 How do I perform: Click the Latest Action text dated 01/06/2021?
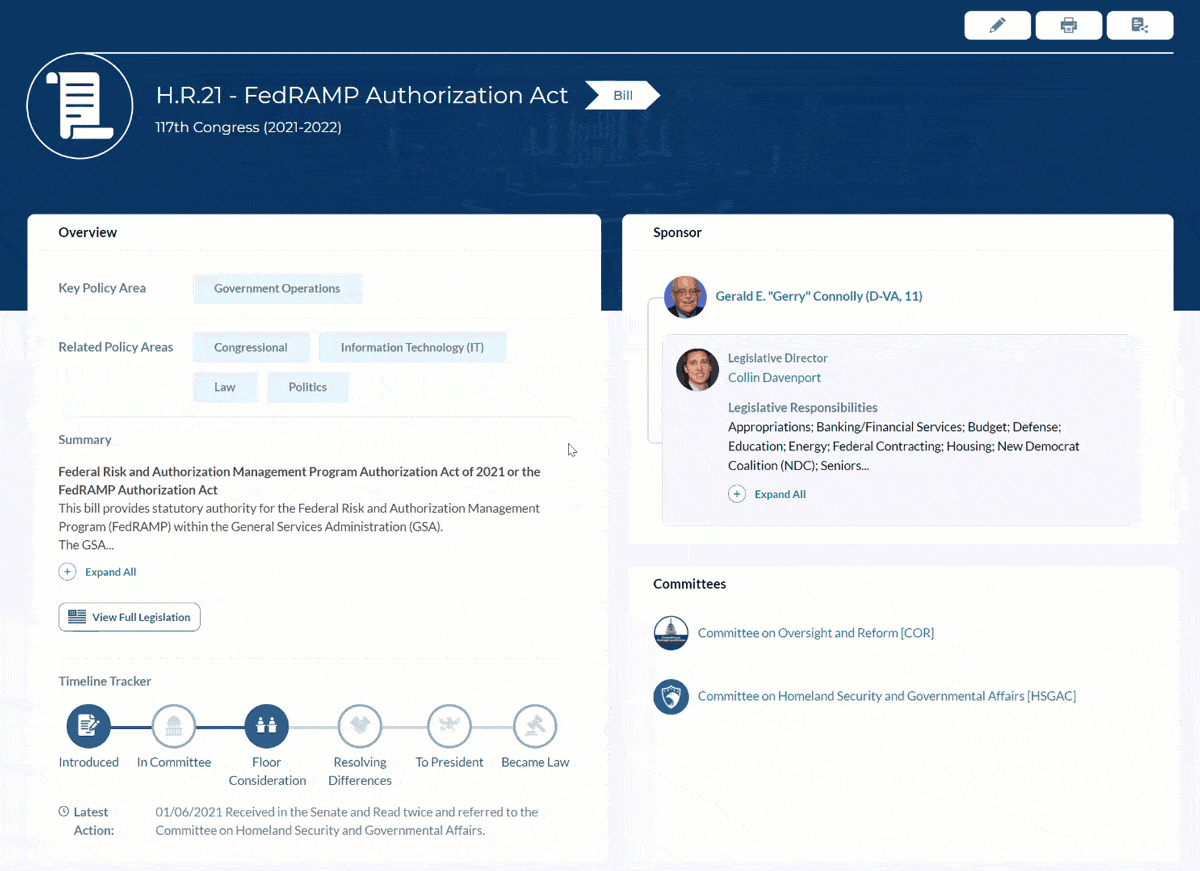pyautogui.click(x=347, y=821)
